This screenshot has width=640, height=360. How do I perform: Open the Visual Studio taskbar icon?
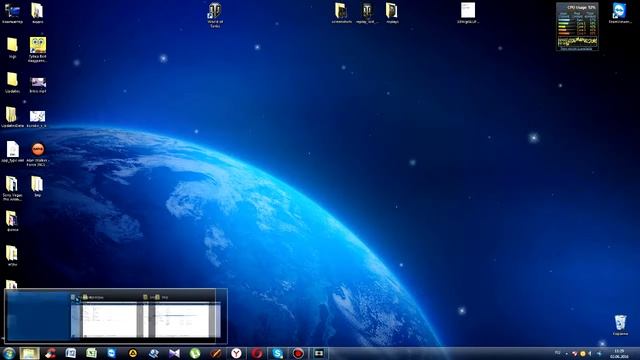[174, 353]
